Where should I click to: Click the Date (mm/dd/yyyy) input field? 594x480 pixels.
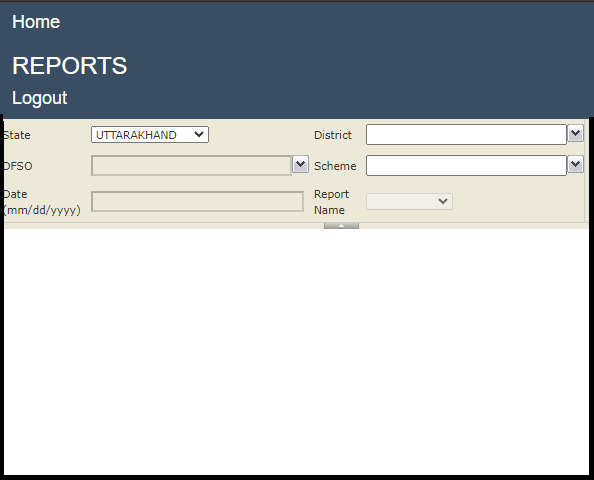click(x=197, y=201)
